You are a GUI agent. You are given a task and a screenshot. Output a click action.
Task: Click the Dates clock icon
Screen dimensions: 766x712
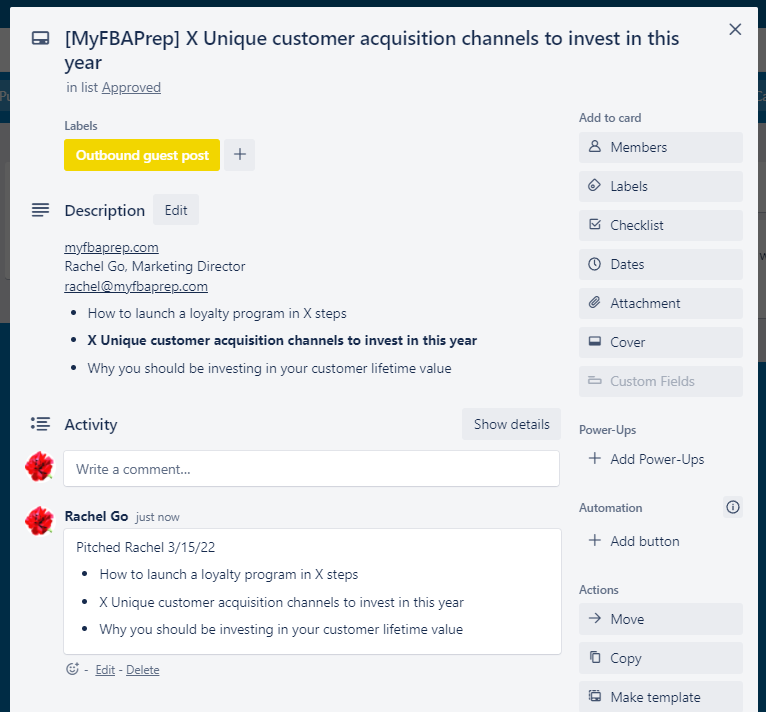coord(595,264)
